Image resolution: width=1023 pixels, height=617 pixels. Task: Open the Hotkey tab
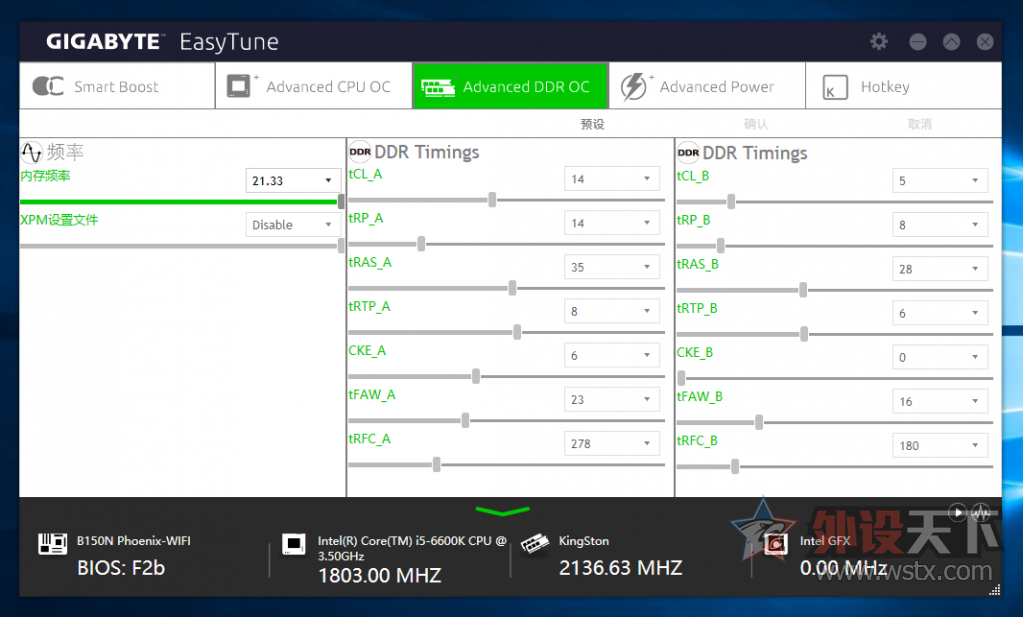[x=904, y=86]
